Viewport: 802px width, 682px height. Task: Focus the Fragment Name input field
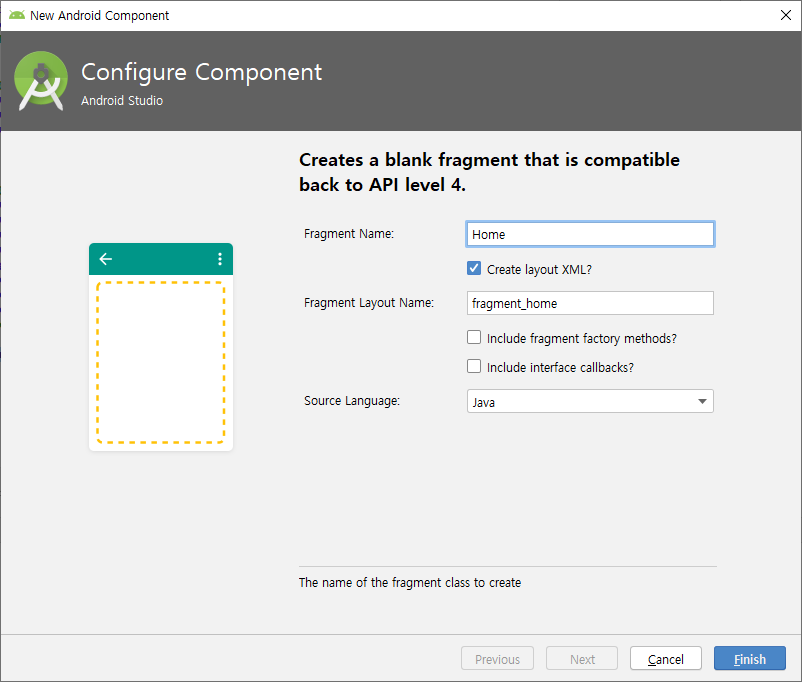pos(590,234)
